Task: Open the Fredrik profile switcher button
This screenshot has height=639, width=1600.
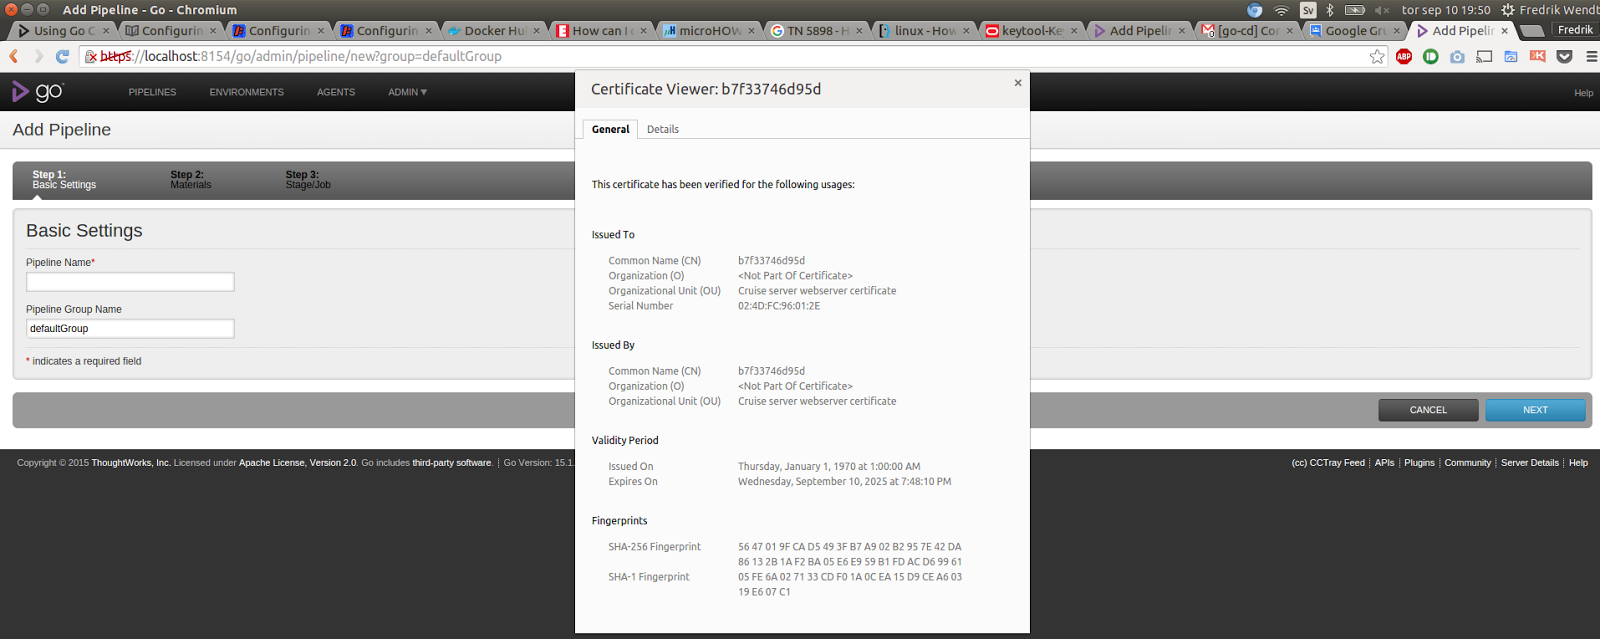Action: coord(1575,30)
